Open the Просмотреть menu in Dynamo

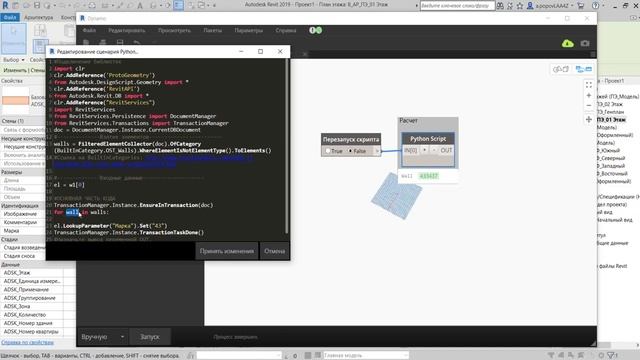[174, 30]
